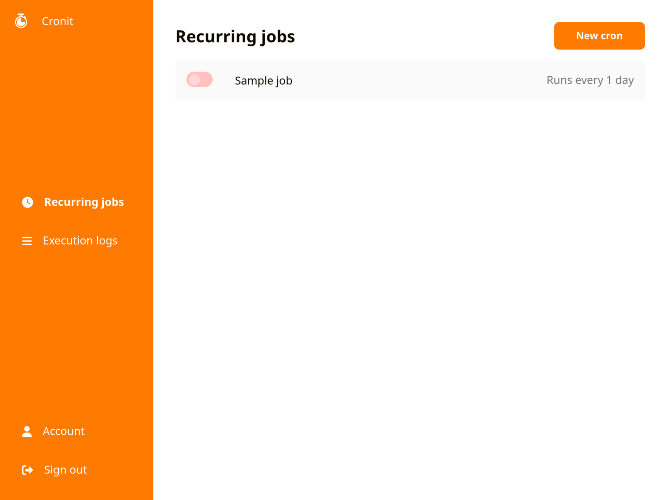Open the Account page label
The height and width of the screenshot is (500, 667).
tap(63, 432)
